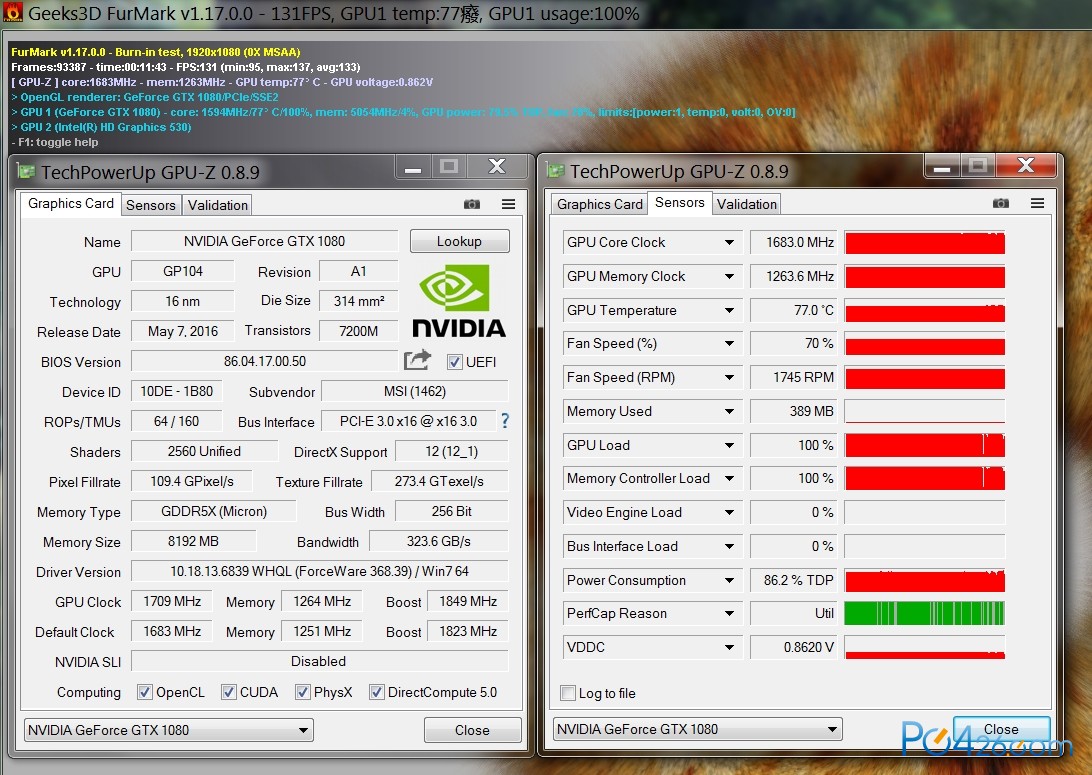Screen dimensions: 1092x775
Task: Select Graphics Card tab in left GPU-Z window
Action: click(x=70, y=203)
